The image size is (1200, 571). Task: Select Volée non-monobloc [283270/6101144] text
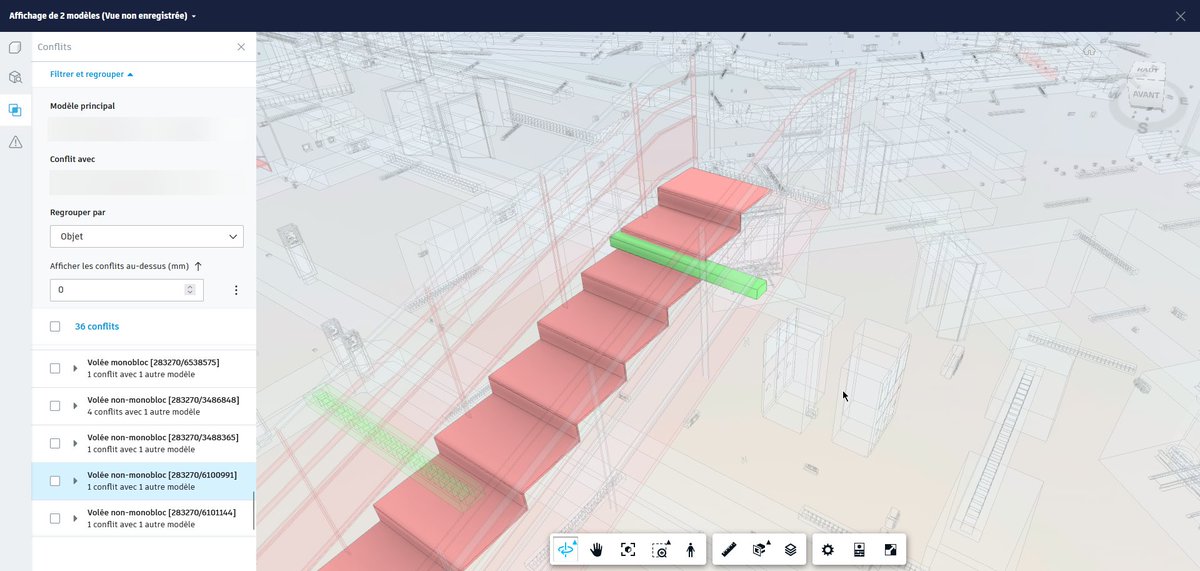tap(162, 513)
